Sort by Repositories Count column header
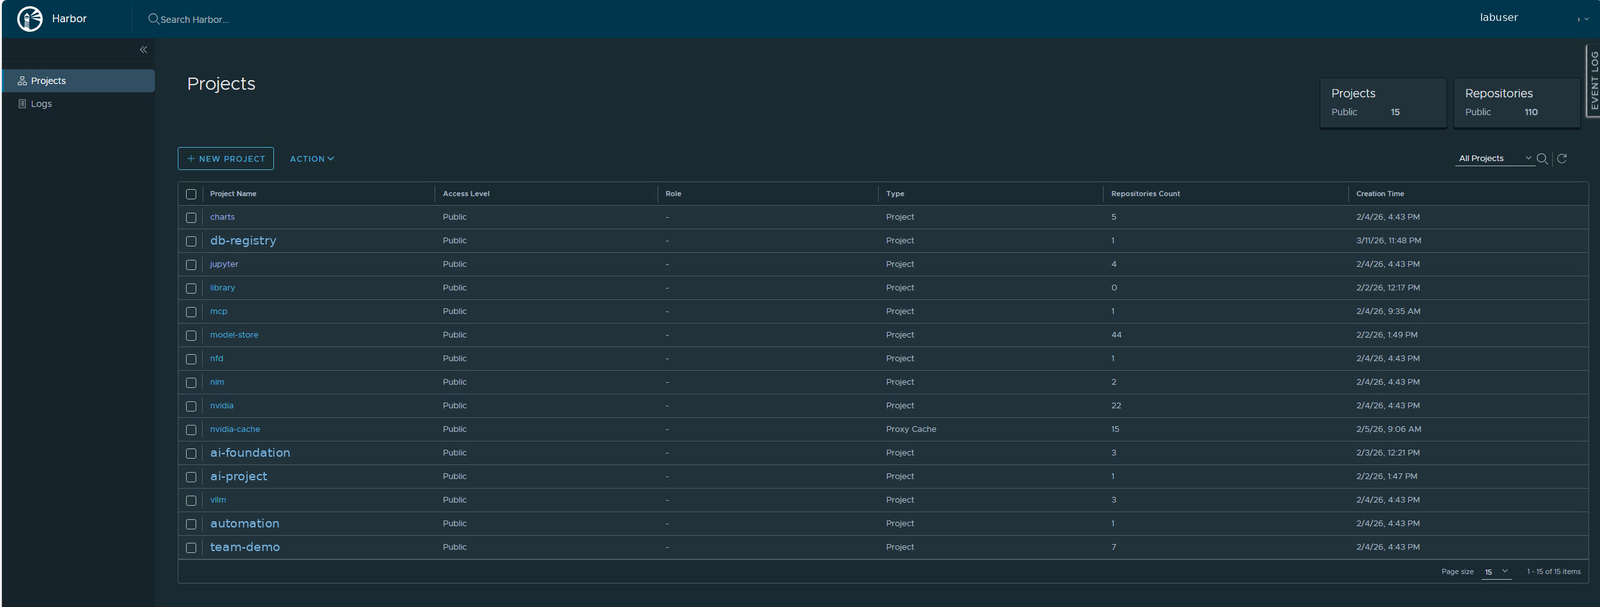Screen dimensions: 1600x607 pyautogui.click(x=1145, y=194)
